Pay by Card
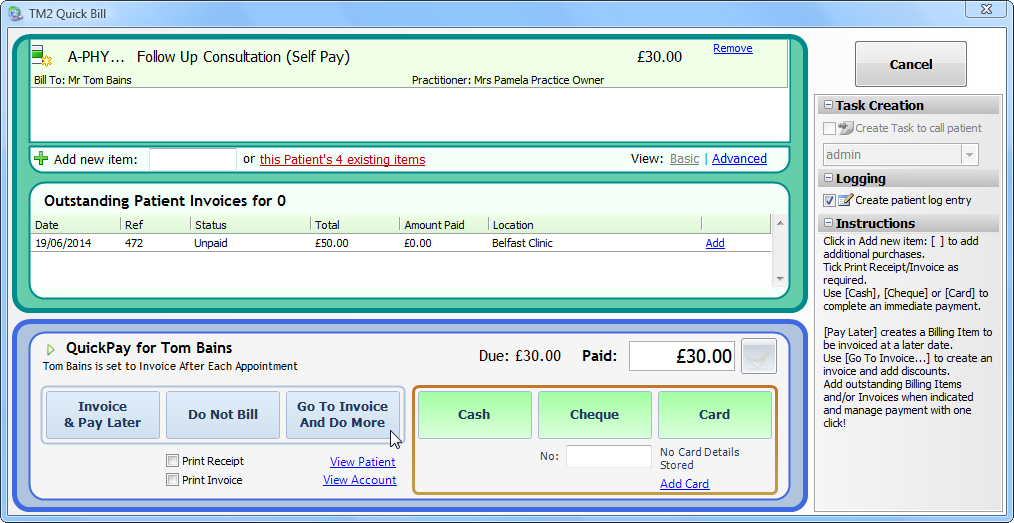Viewport: 1014px width, 523px height. tap(715, 414)
